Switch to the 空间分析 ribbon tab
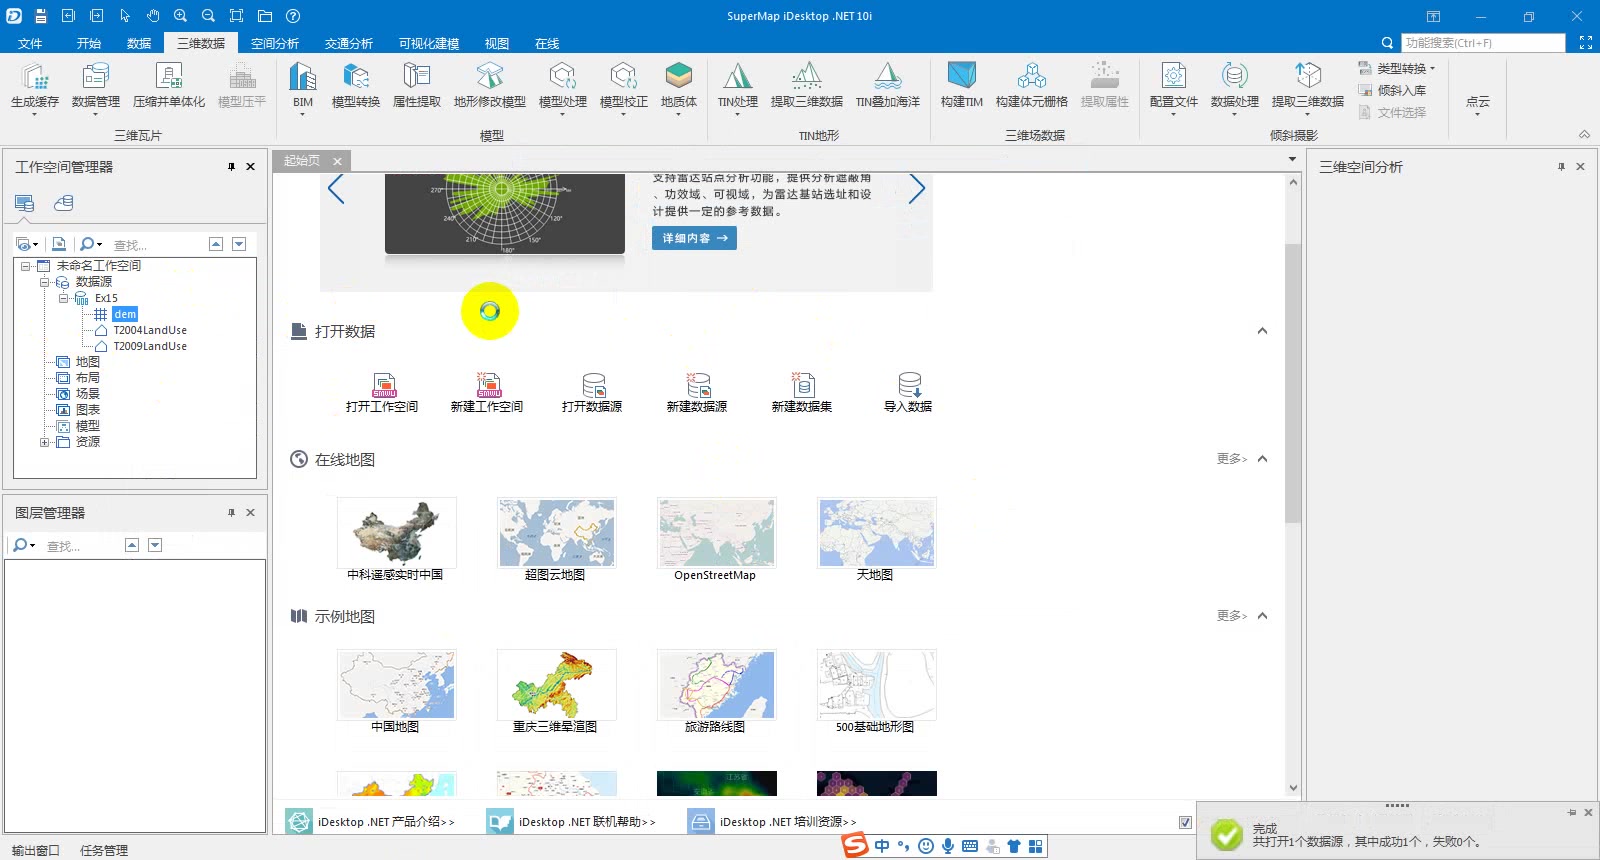This screenshot has height=860, width=1600. coord(275,43)
